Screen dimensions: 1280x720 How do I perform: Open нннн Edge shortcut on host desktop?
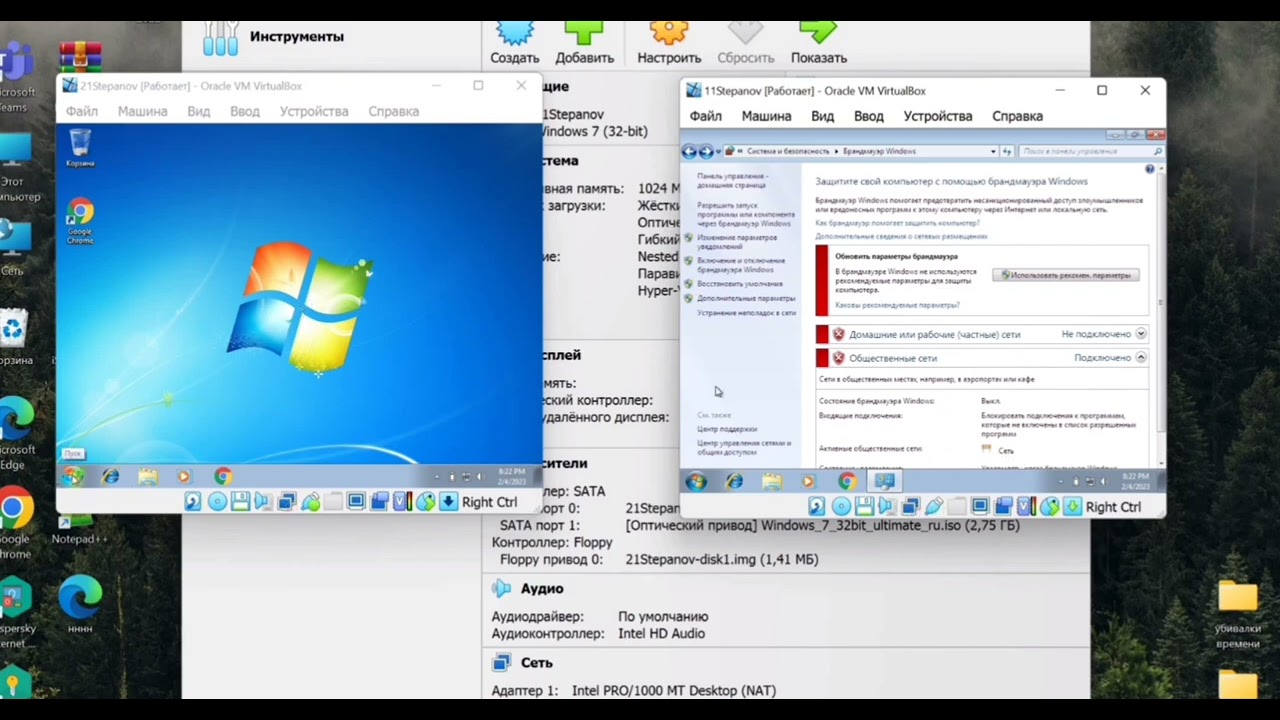coord(80,605)
